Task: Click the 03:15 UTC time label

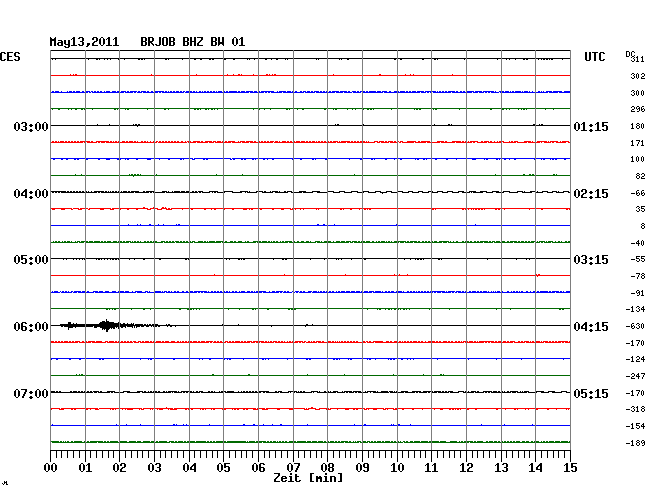Action: coord(591,260)
